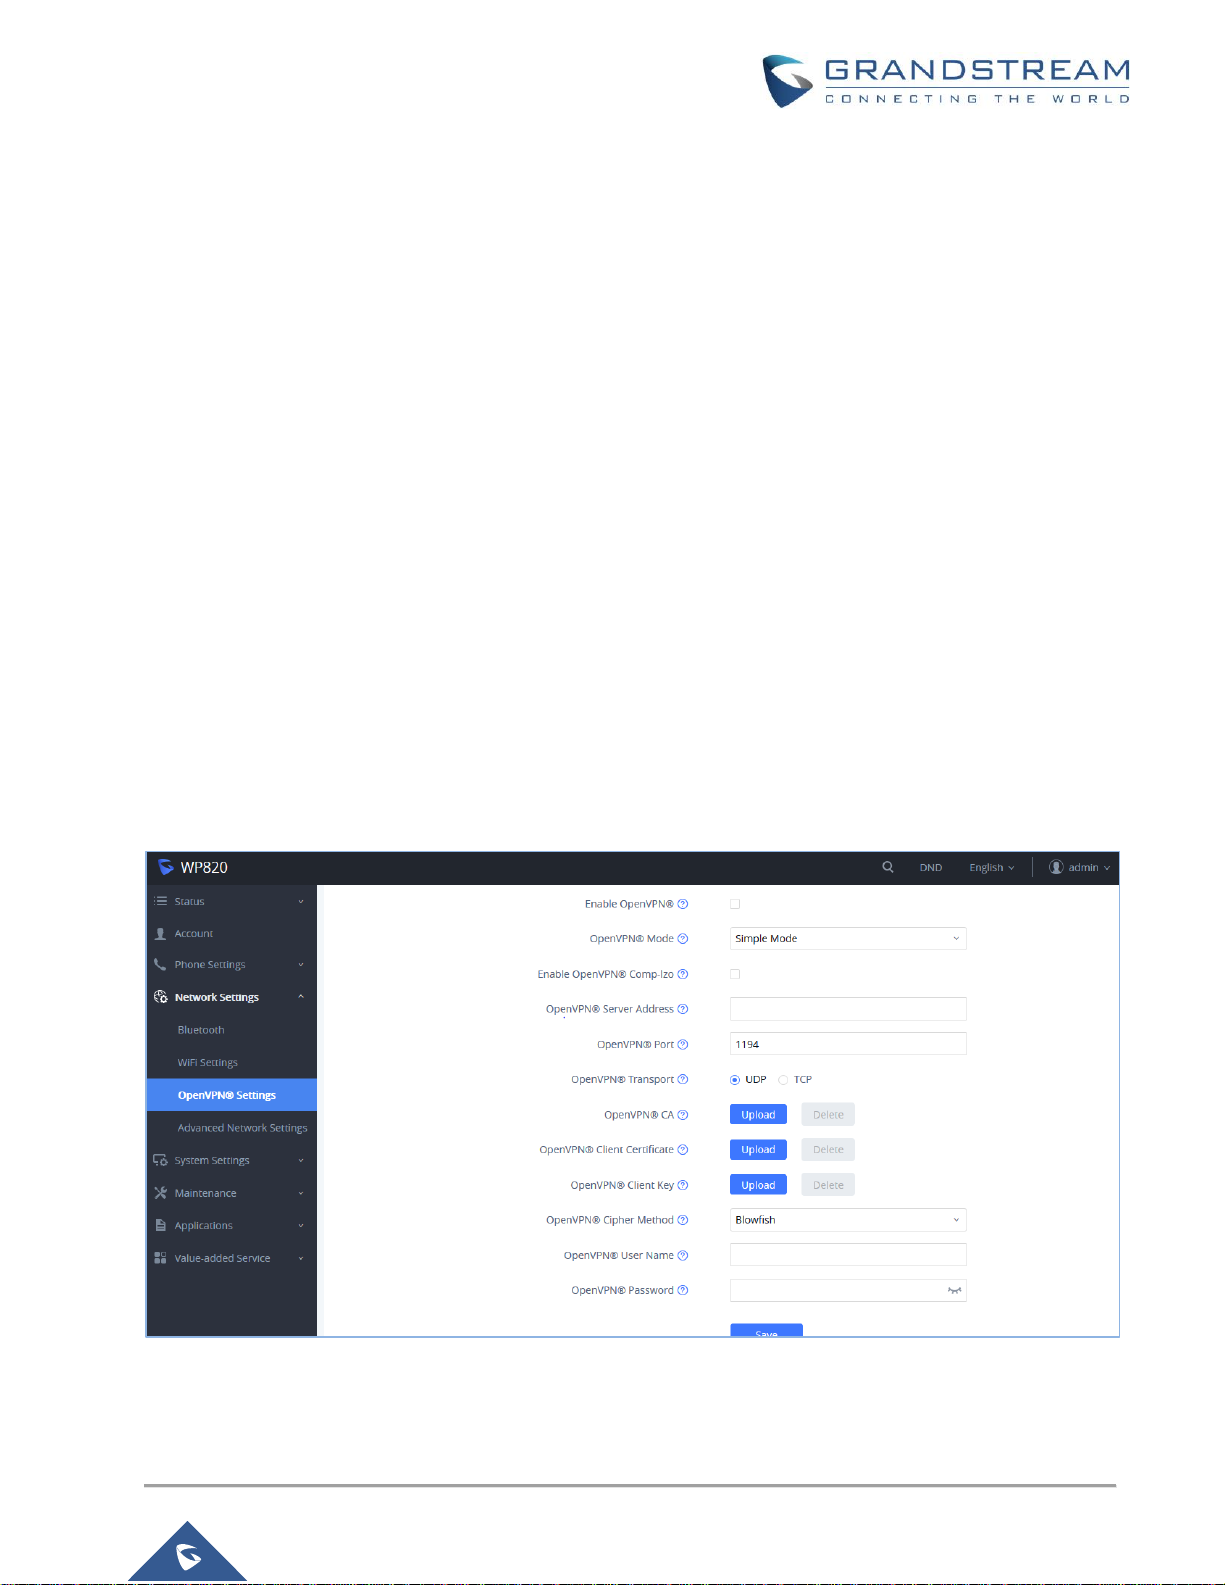Click the WP820 Grandstream logo icon
Image resolution: width=1225 pixels, height=1585 pixels.
(166, 867)
